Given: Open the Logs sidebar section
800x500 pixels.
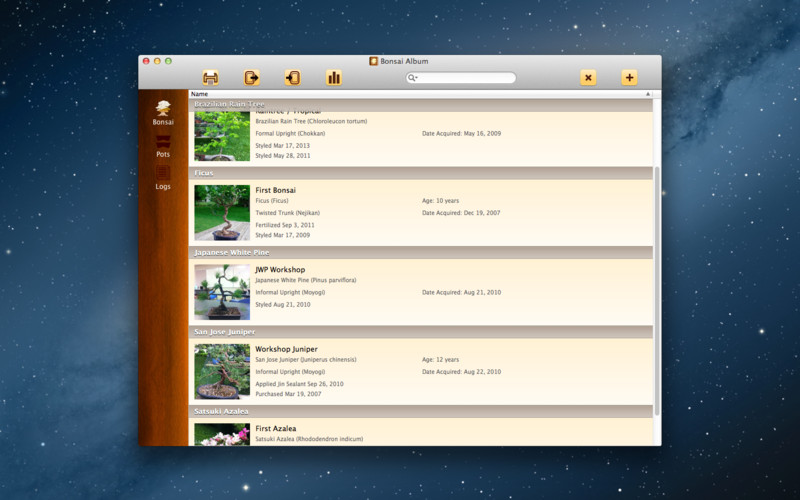Looking at the screenshot, I should click(x=163, y=179).
